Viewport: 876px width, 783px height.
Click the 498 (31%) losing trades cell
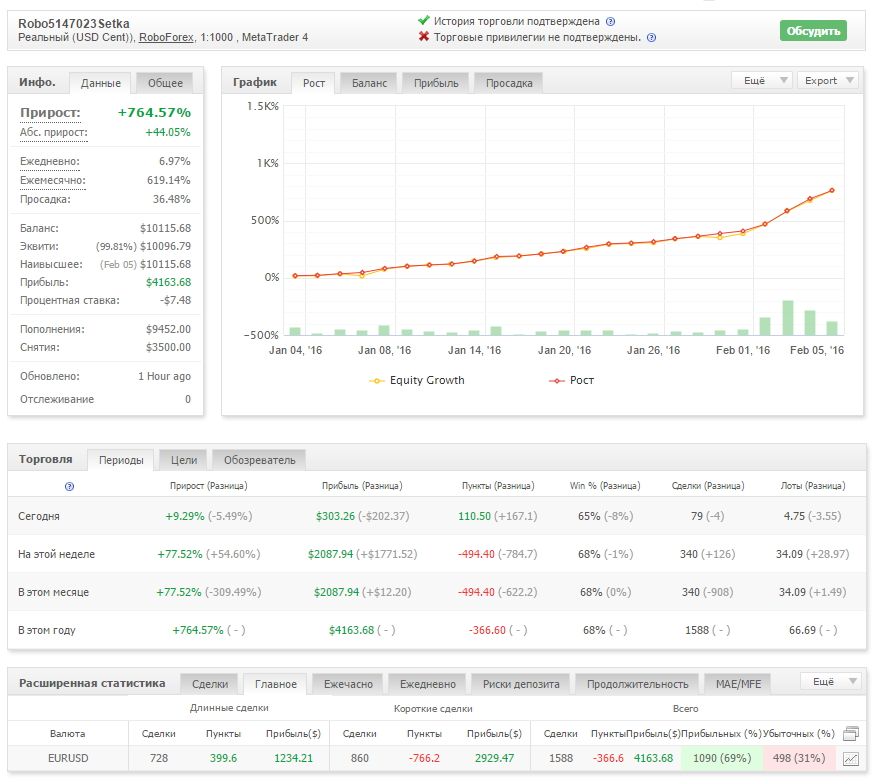coord(799,758)
